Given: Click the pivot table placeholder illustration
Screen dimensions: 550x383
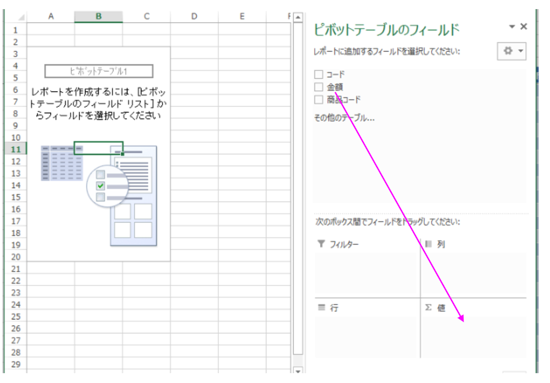Looking at the screenshot, I should [99, 195].
